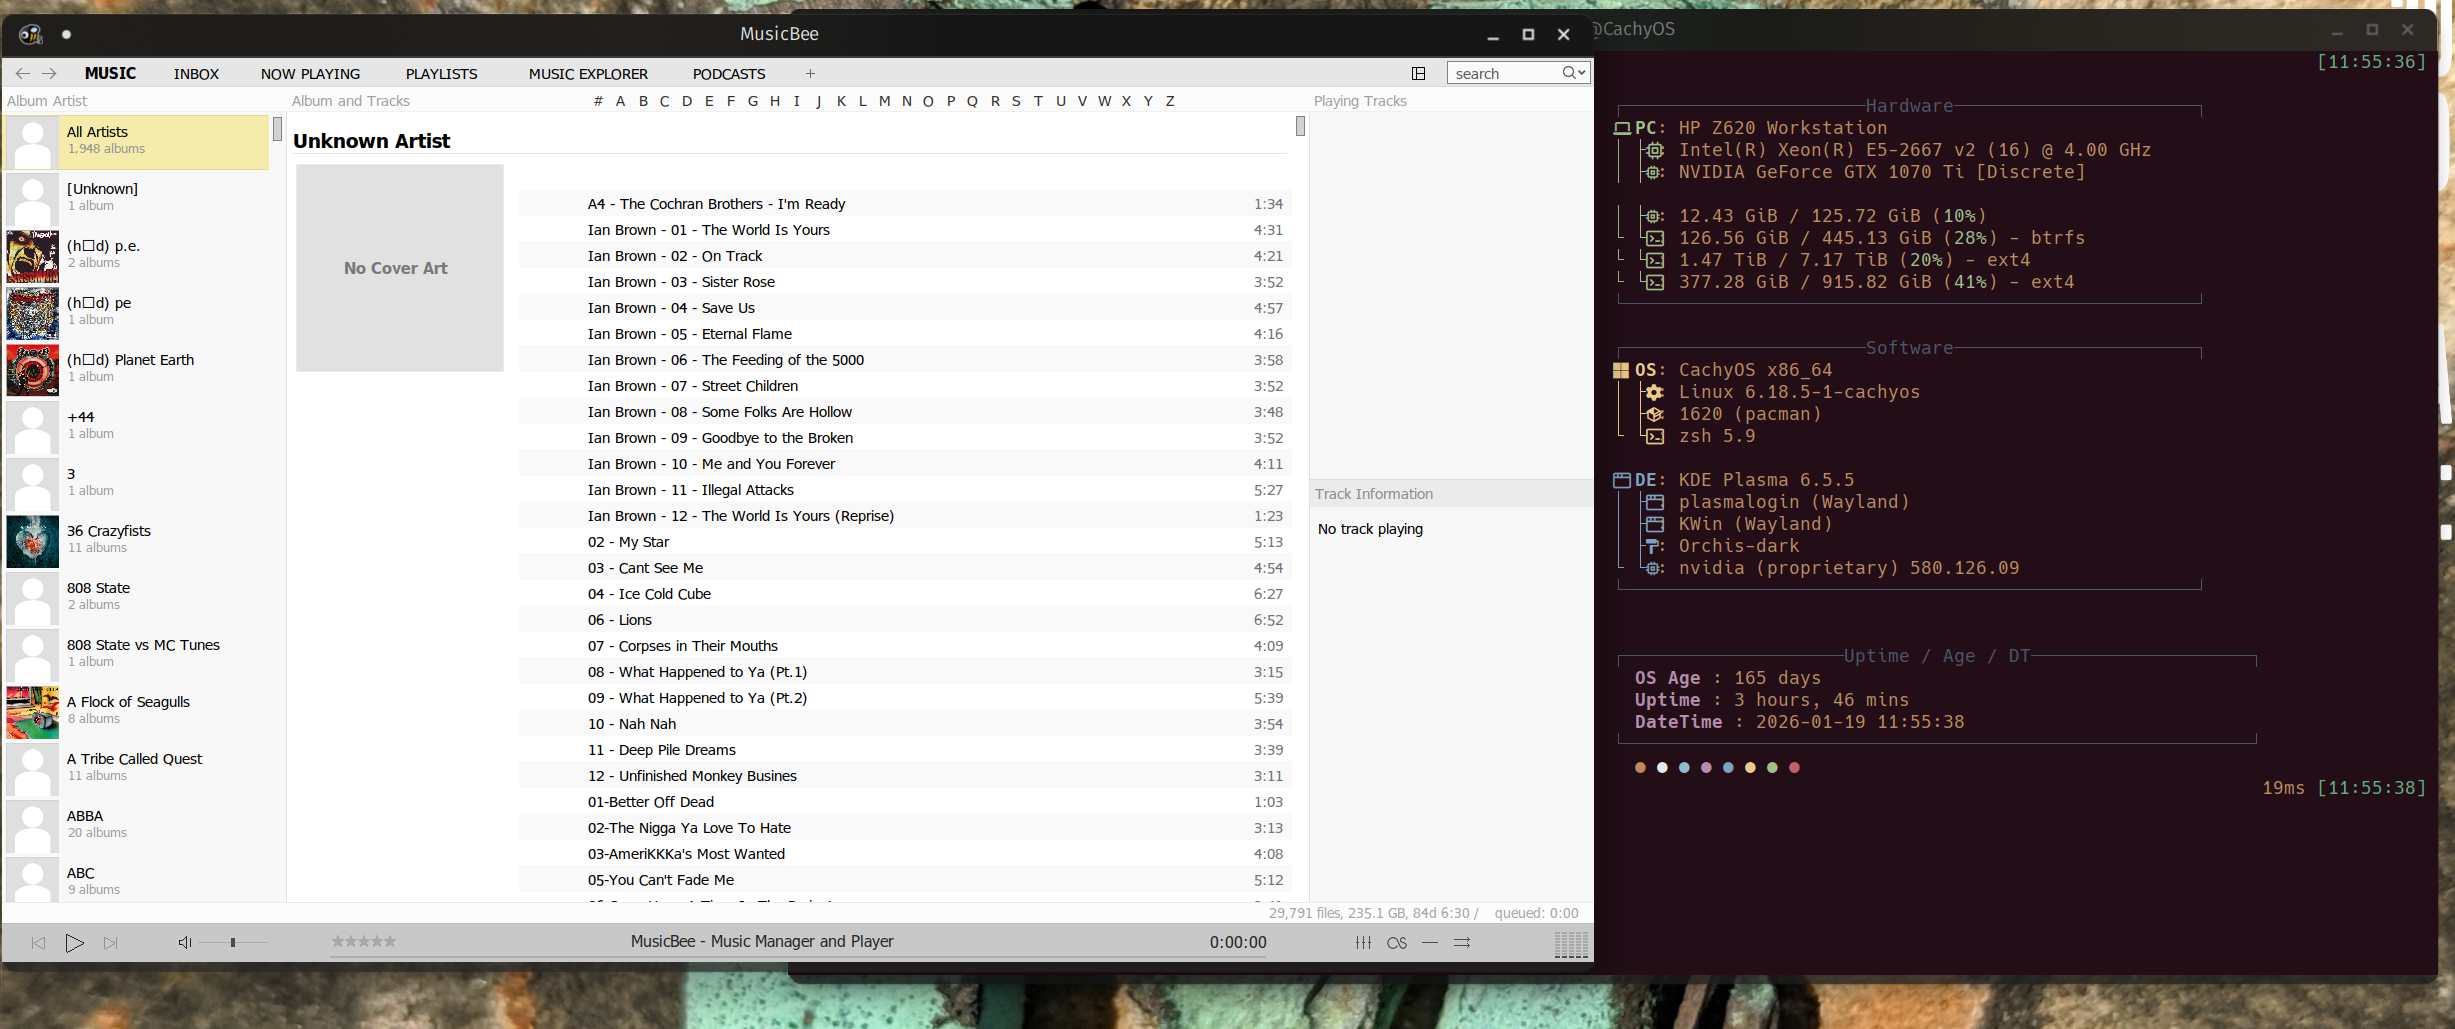Screen dimensions: 2455x1029
Task: Adjust the player volume slider
Action: click(x=233, y=943)
